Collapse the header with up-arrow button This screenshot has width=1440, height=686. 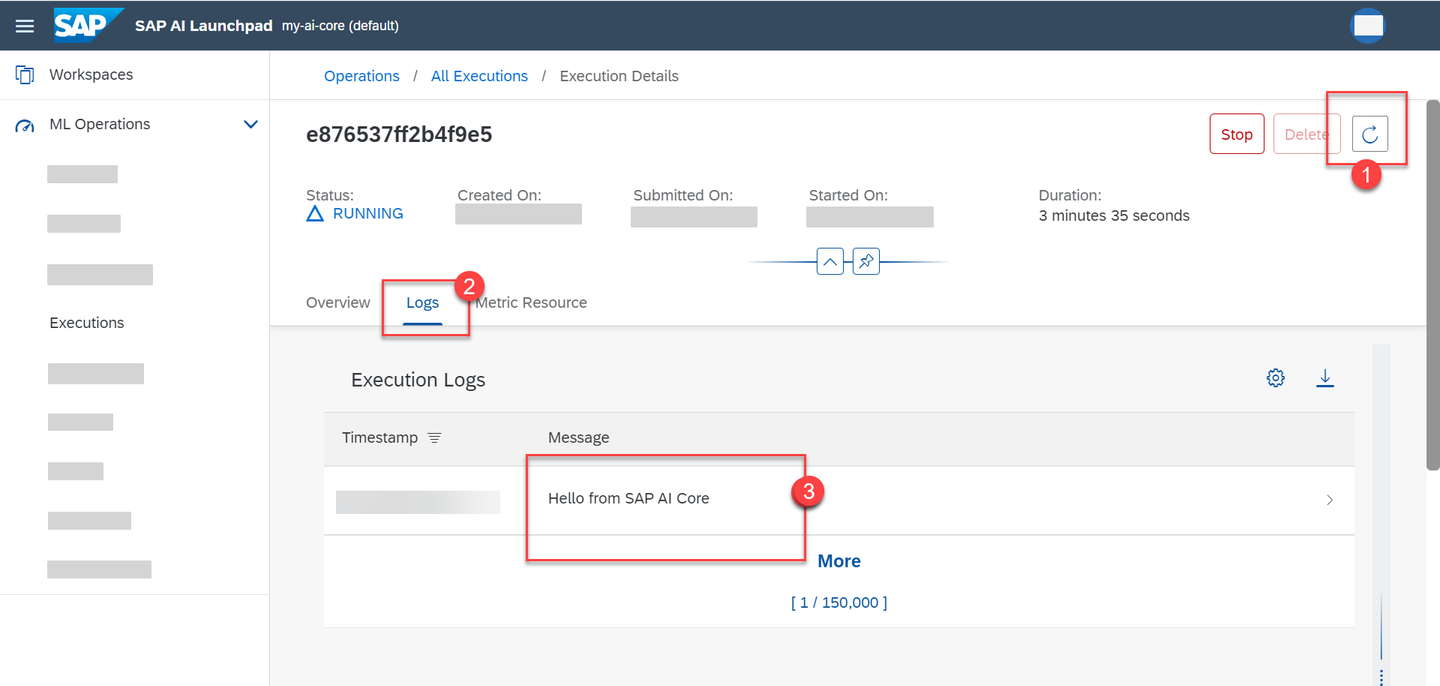[x=830, y=262]
